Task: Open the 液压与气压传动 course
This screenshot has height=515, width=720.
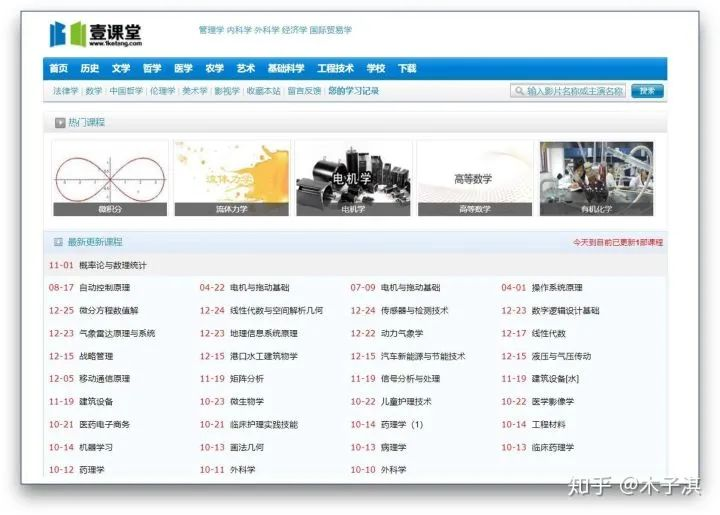Action: tap(561, 356)
